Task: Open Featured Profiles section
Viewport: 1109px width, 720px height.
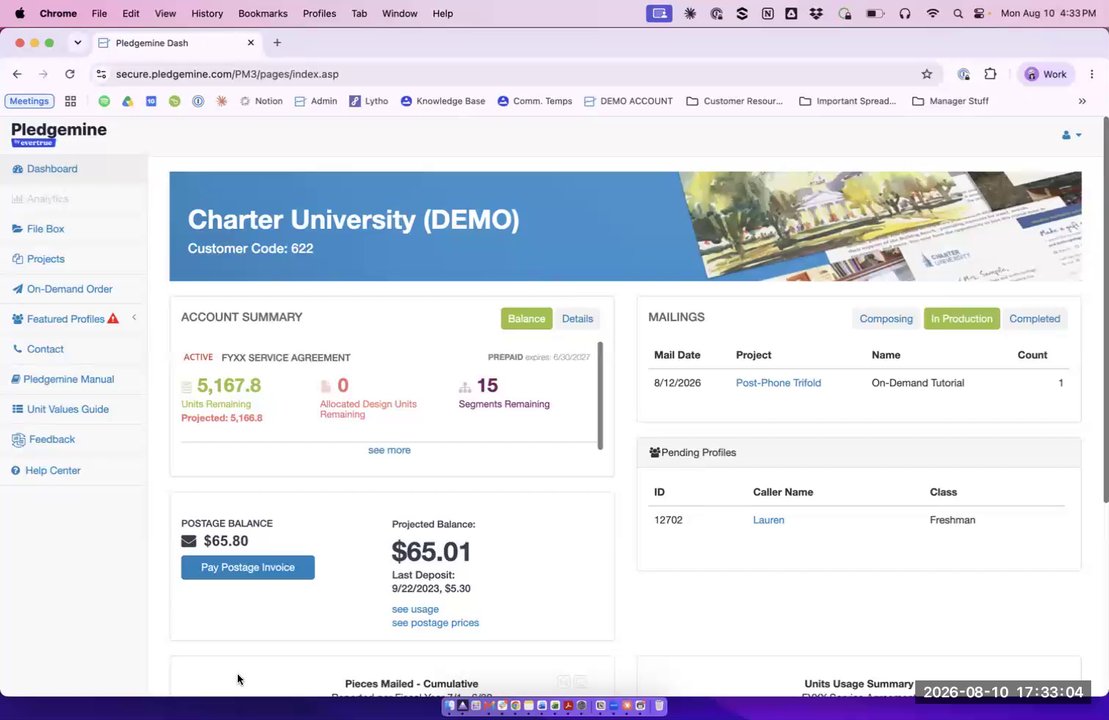Action: [58, 319]
